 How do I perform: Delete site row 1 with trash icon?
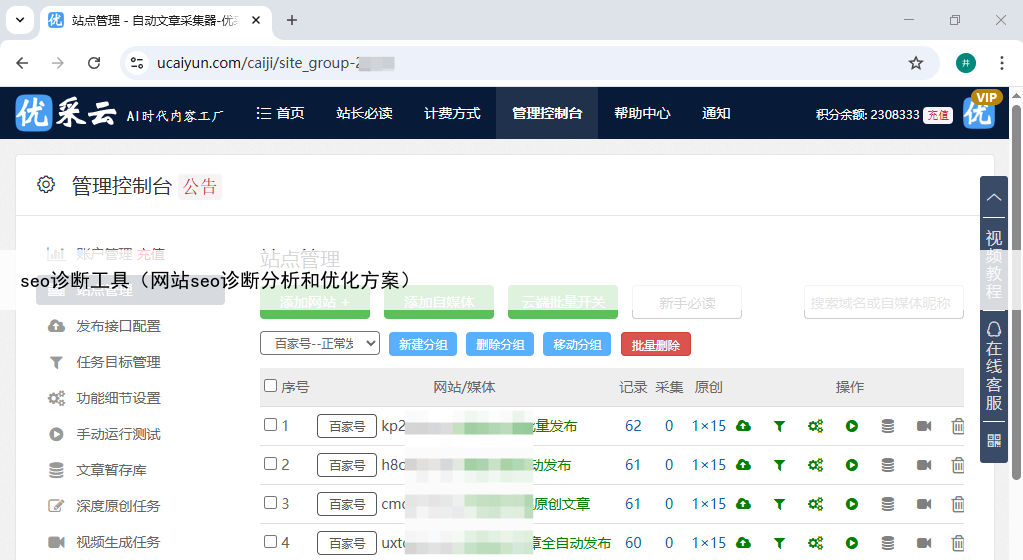pyautogui.click(x=957, y=426)
